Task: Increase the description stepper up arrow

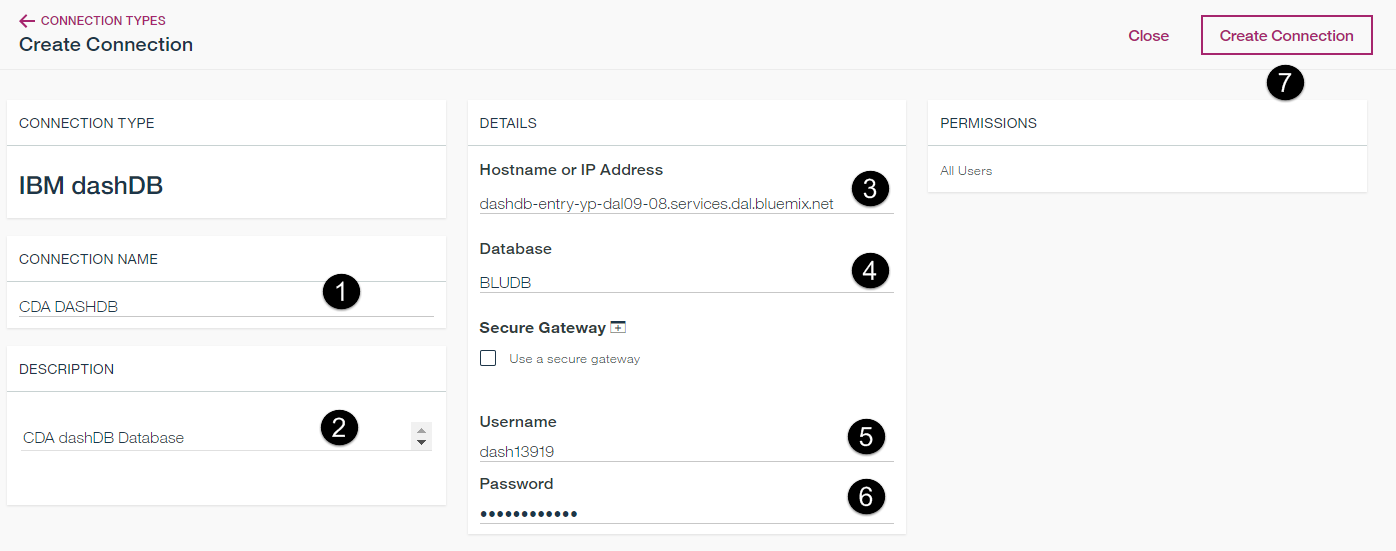Action: click(x=422, y=430)
